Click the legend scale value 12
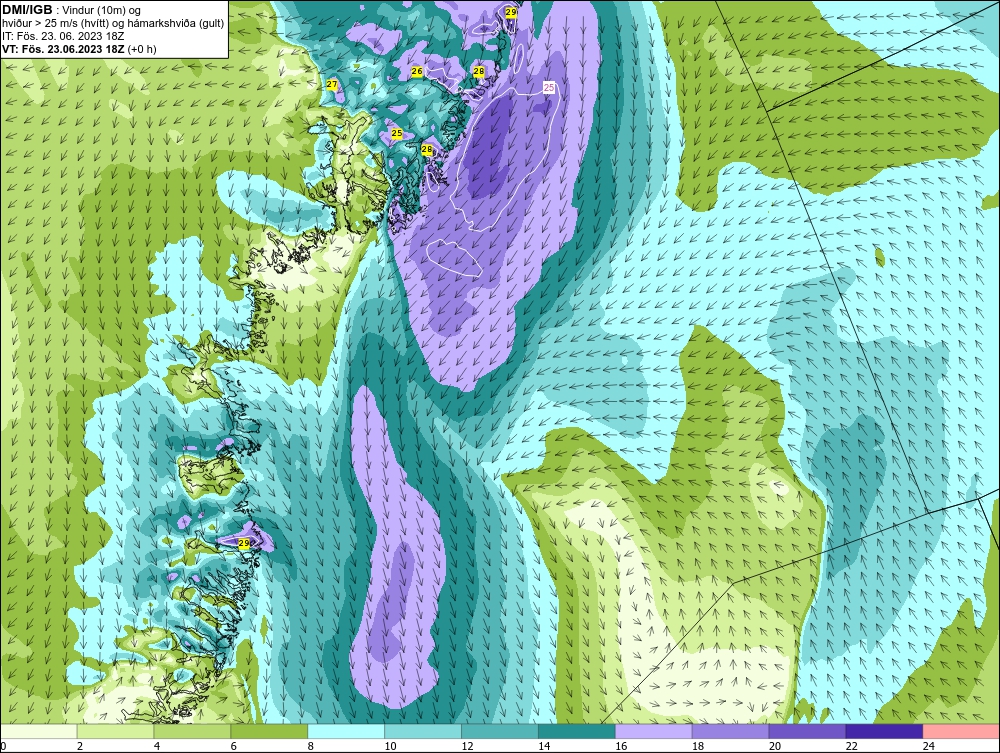The height and width of the screenshot is (753, 1000). click(x=467, y=746)
